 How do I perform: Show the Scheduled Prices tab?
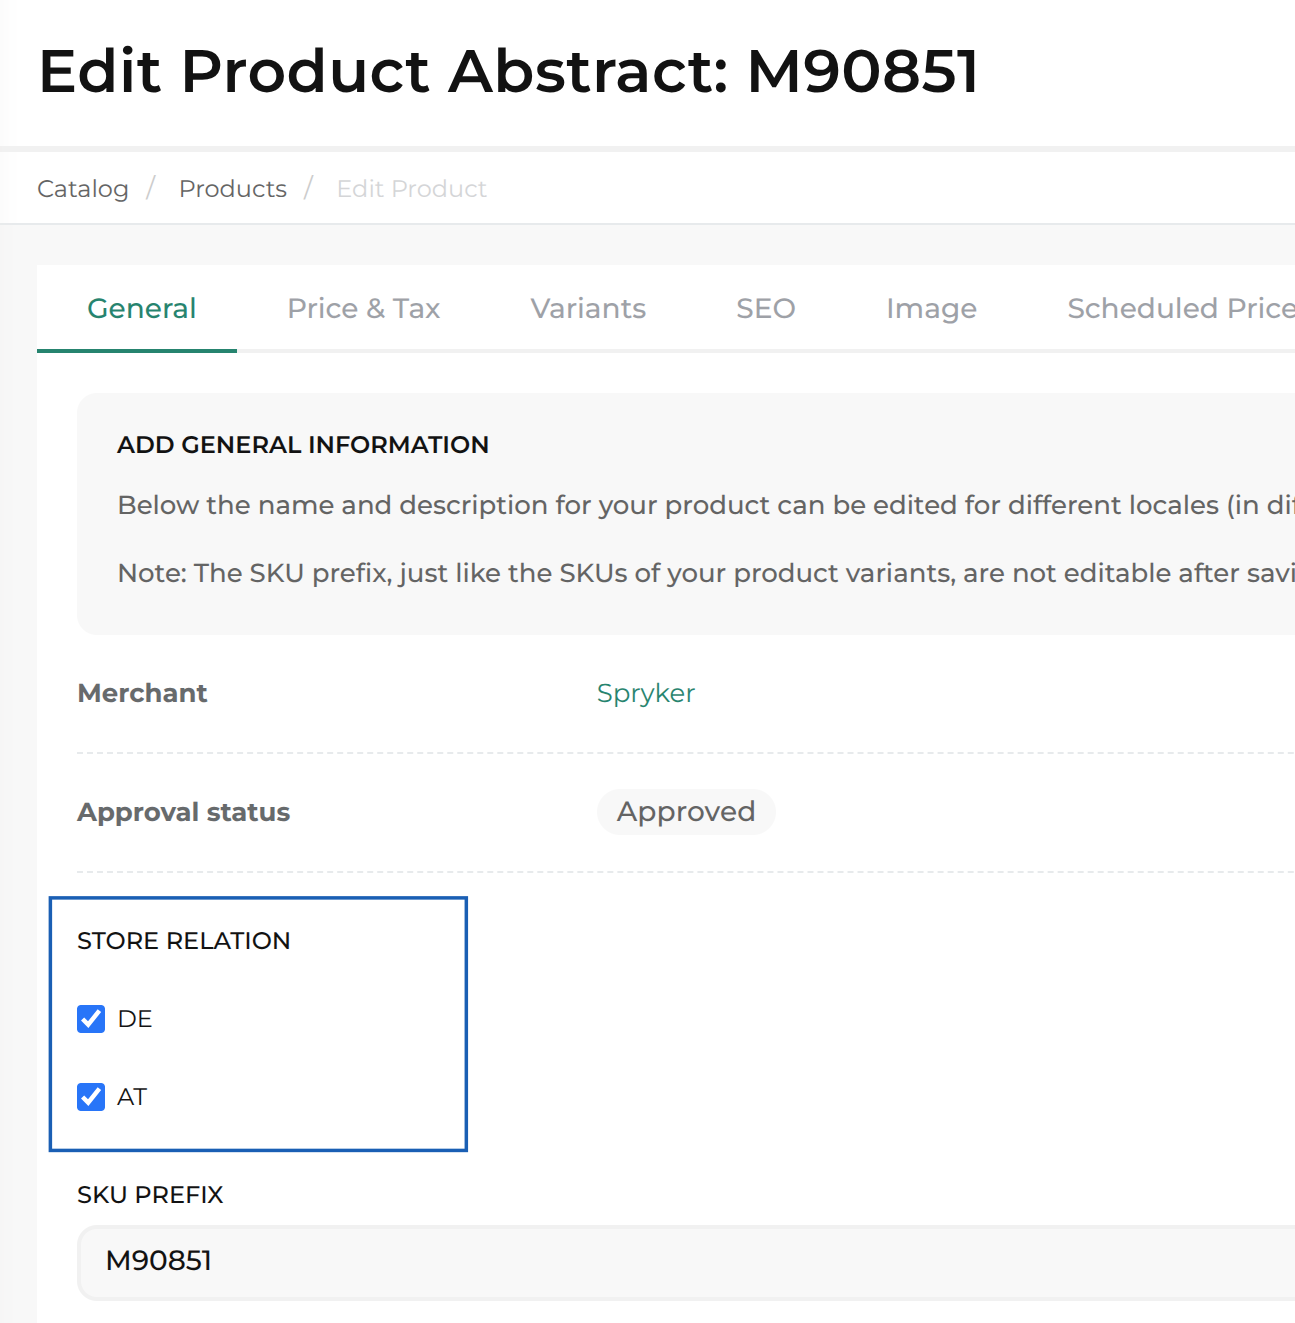pos(1180,309)
